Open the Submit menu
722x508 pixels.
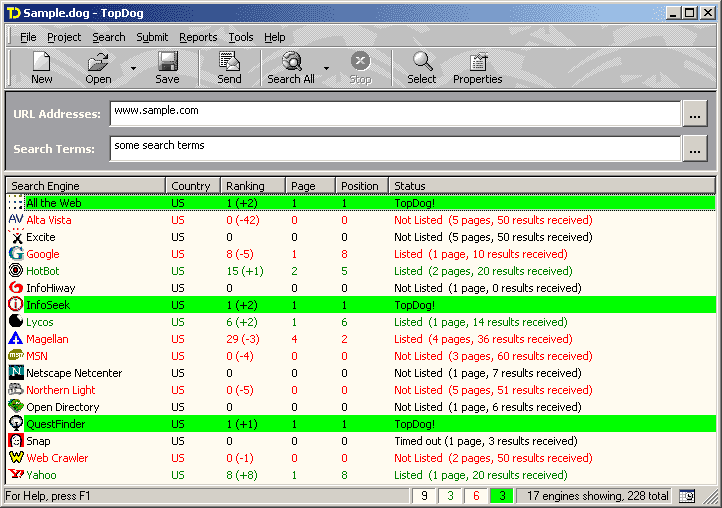point(152,37)
